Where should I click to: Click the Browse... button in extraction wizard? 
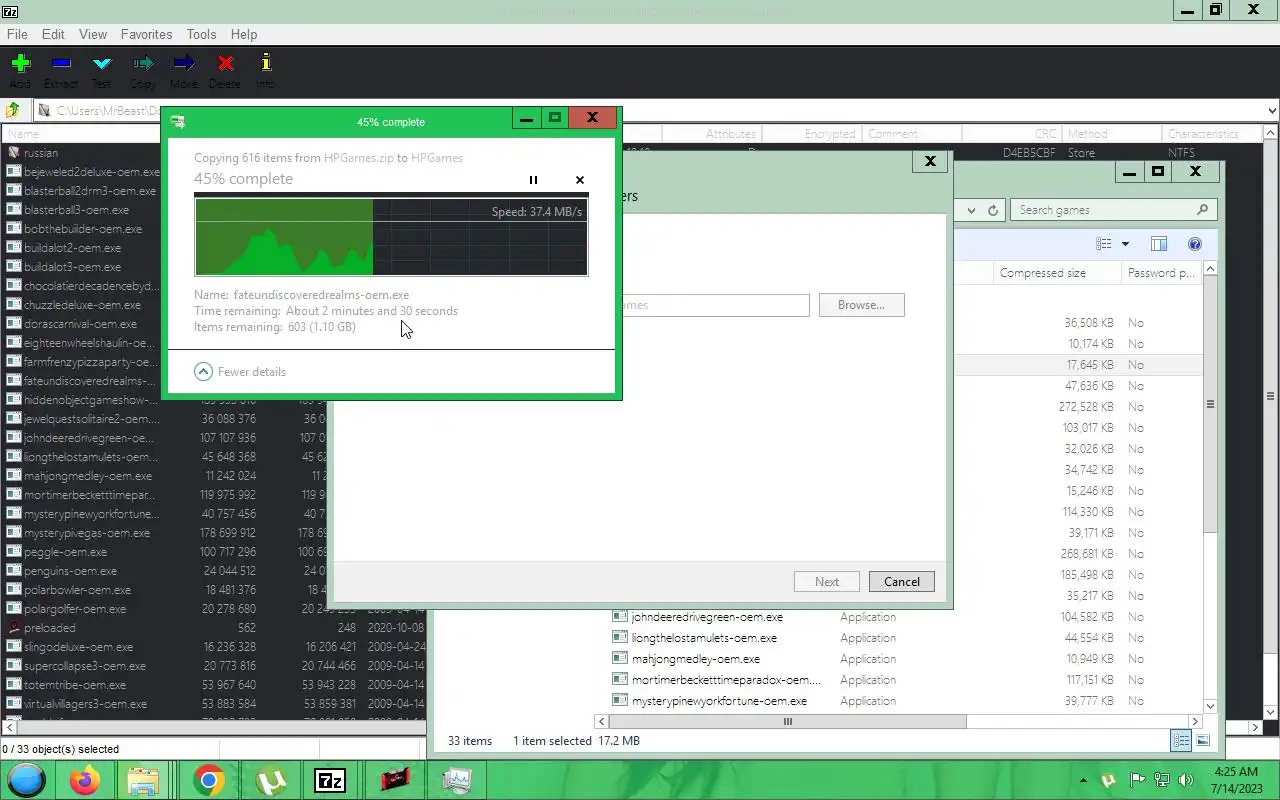pyautogui.click(x=861, y=305)
